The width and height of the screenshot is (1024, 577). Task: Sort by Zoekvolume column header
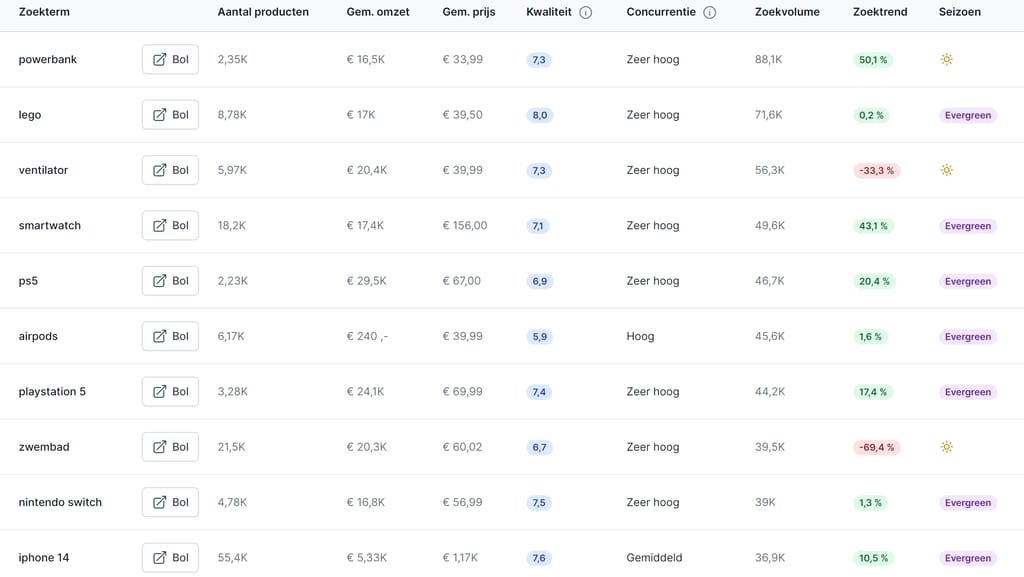786,12
